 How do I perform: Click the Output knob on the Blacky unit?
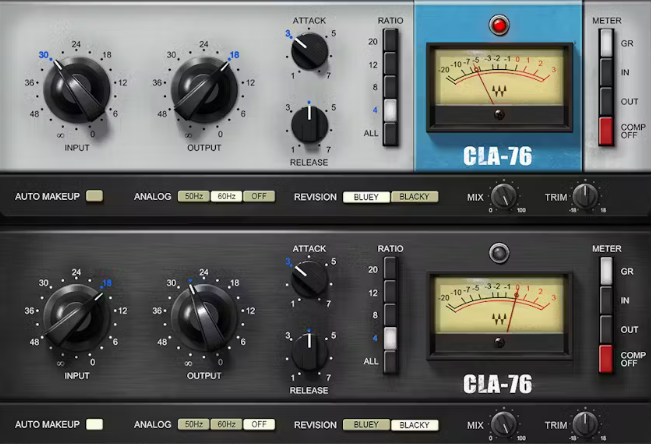point(204,318)
